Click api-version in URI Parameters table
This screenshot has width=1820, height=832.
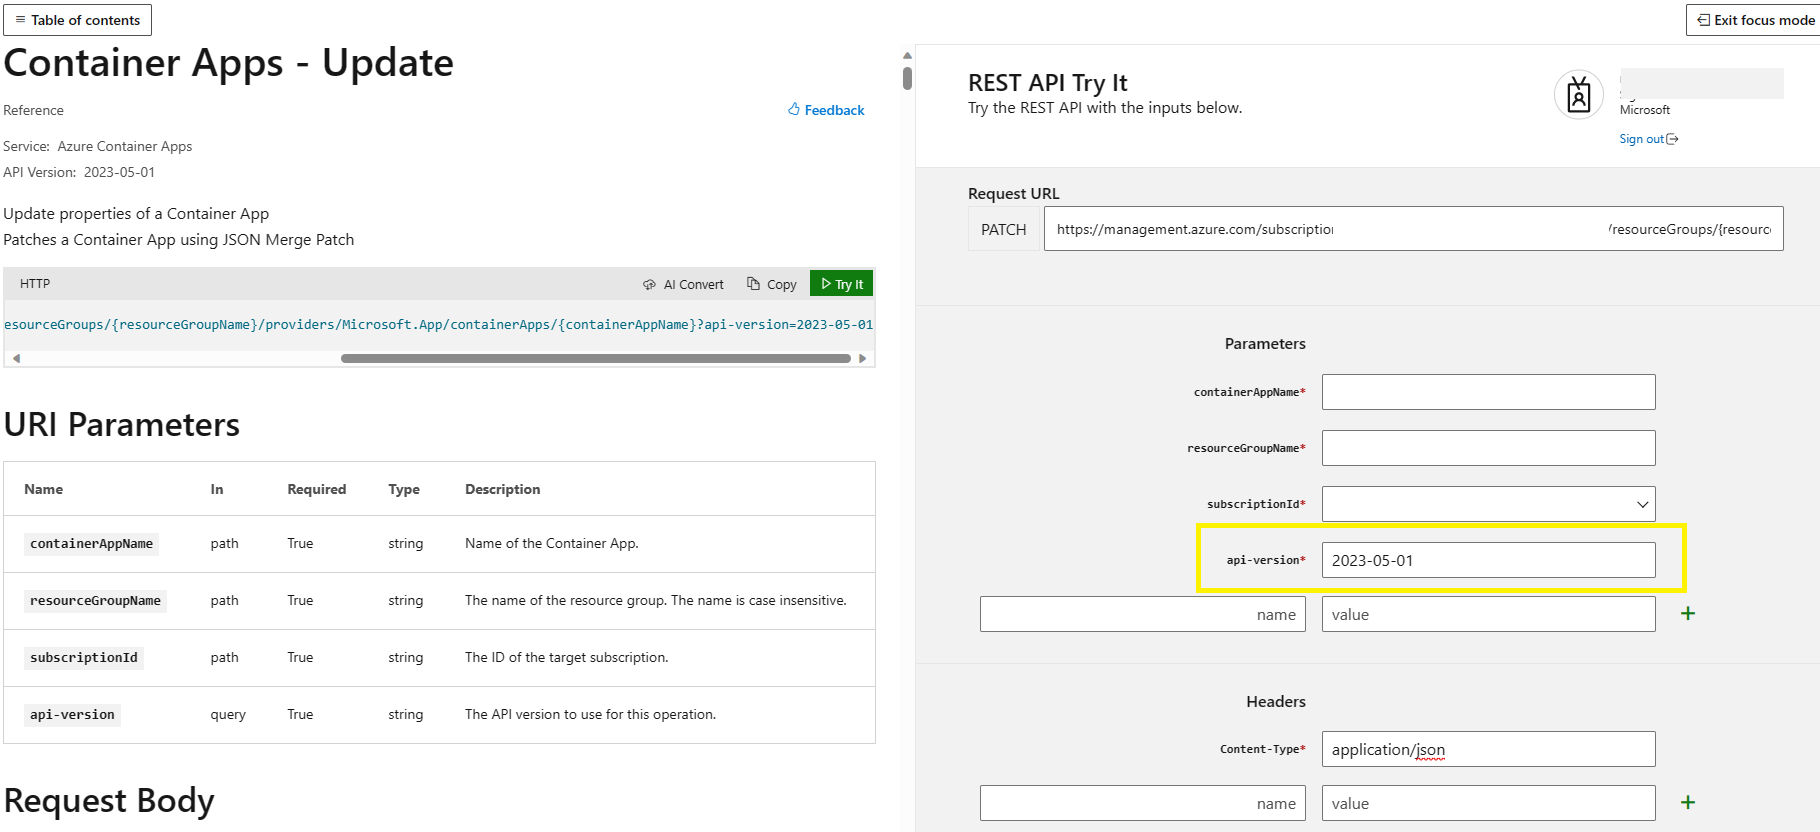(72, 715)
